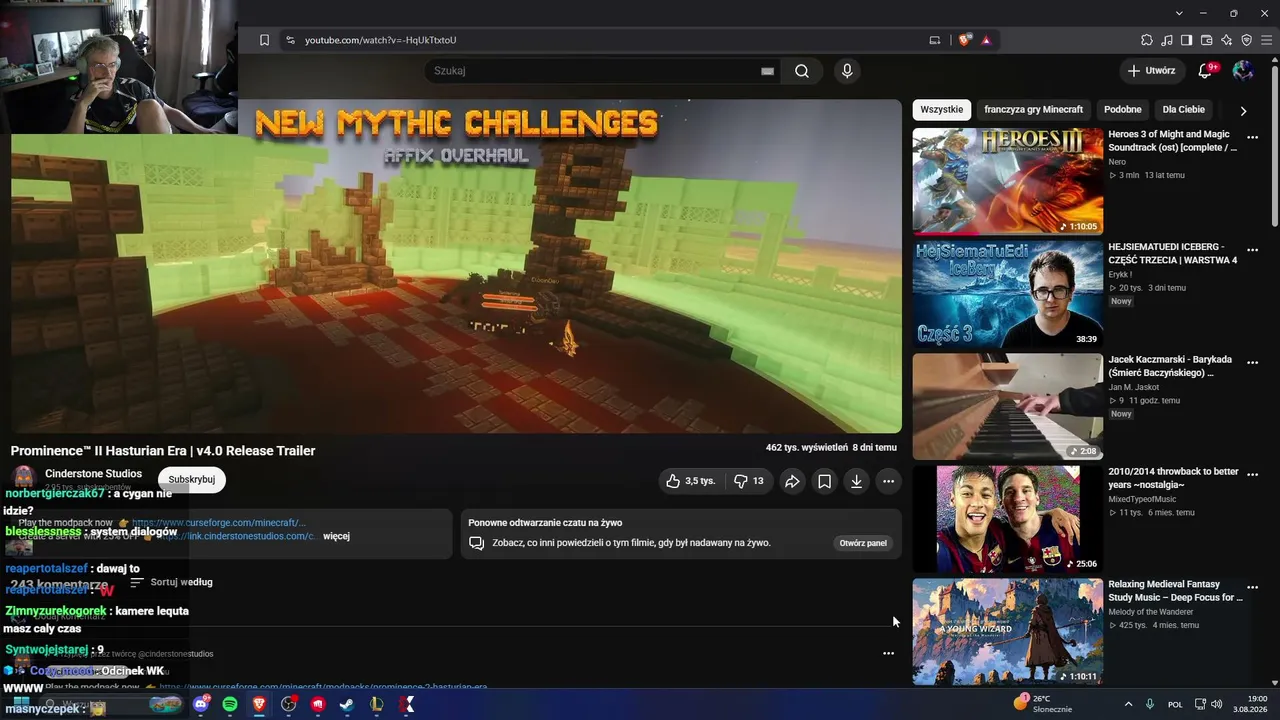Show more filter chips with right arrow
This screenshot has height=720, width=1280.
[x=1243, y=110]
